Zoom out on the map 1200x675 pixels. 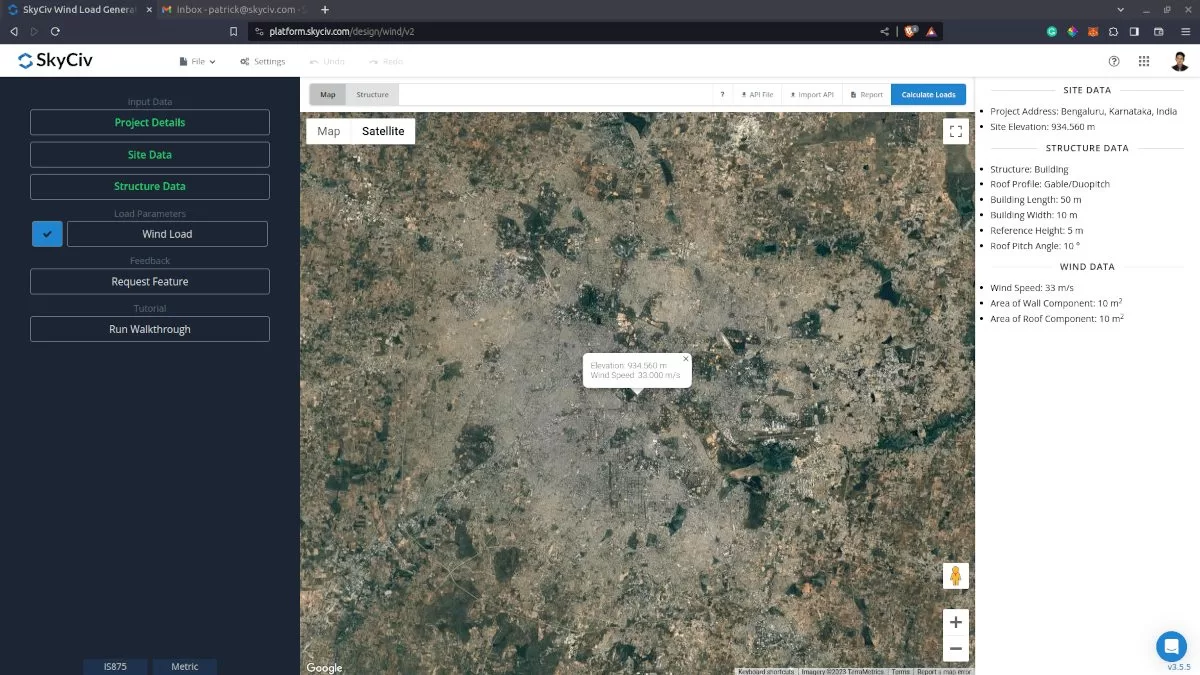click(955, 648)
